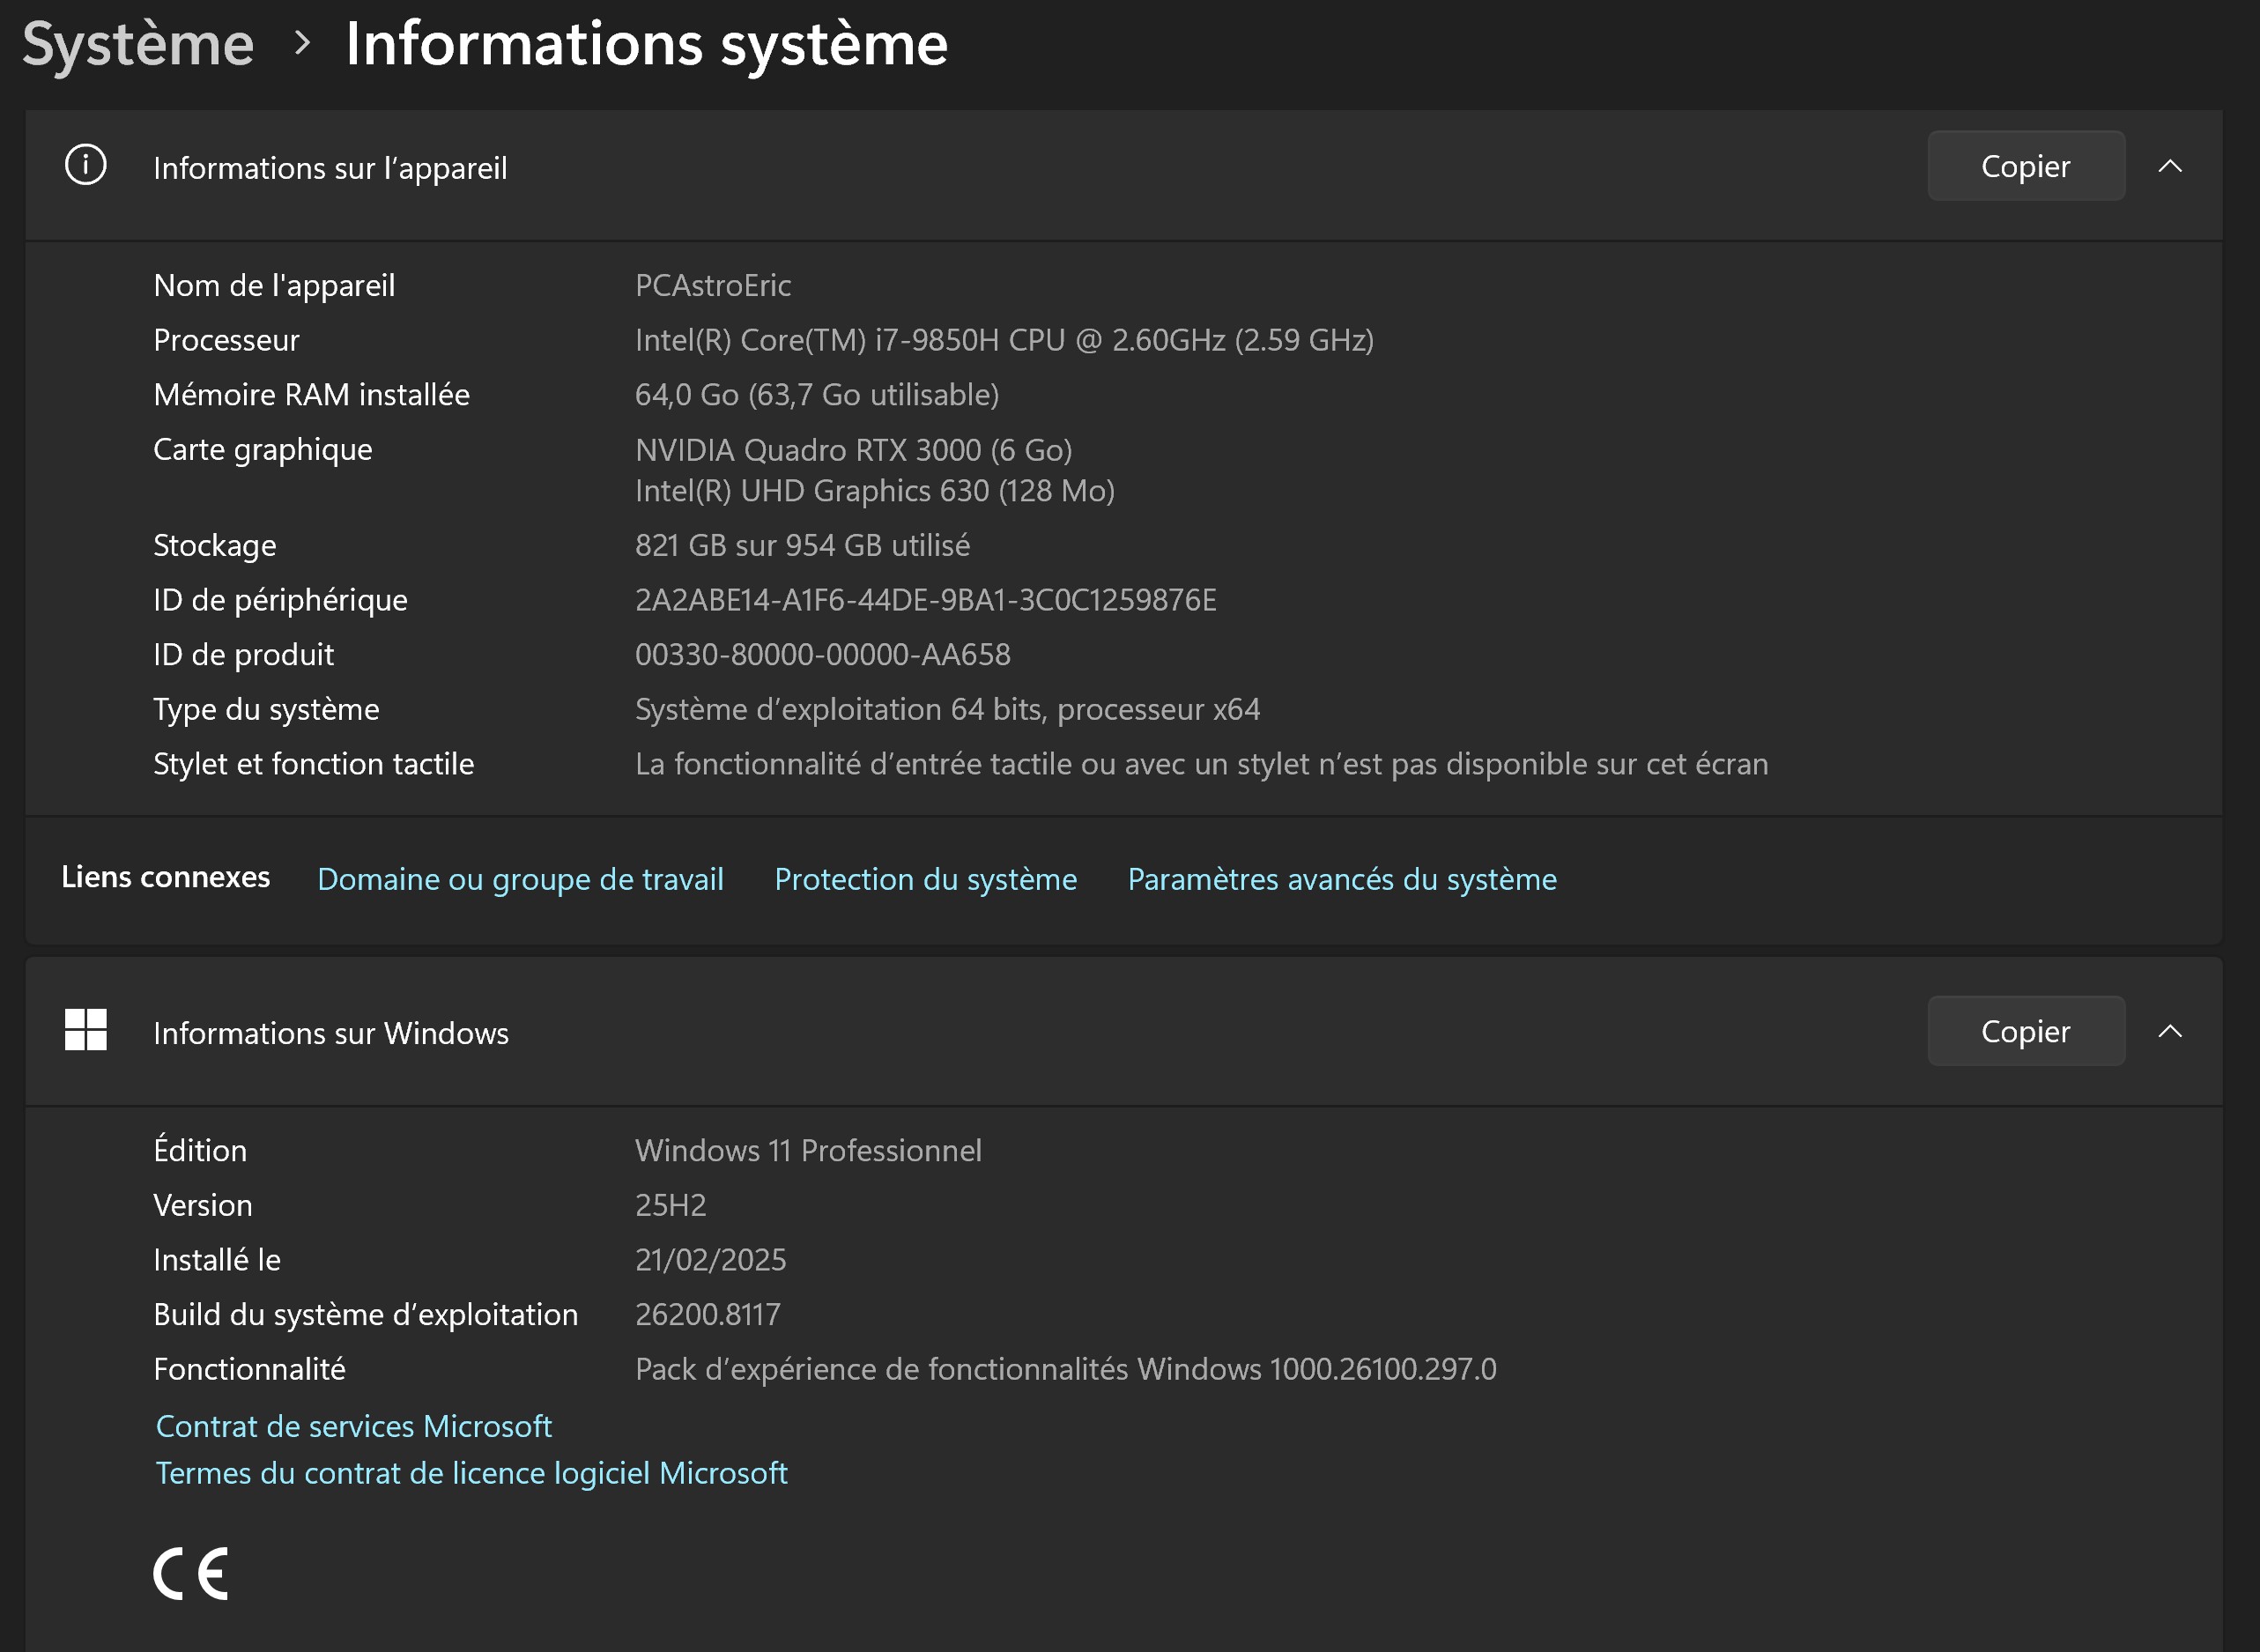Click the ID de périphérique label
Viewport: 2260px width, 1652px height.
click(x=280, y=600)
